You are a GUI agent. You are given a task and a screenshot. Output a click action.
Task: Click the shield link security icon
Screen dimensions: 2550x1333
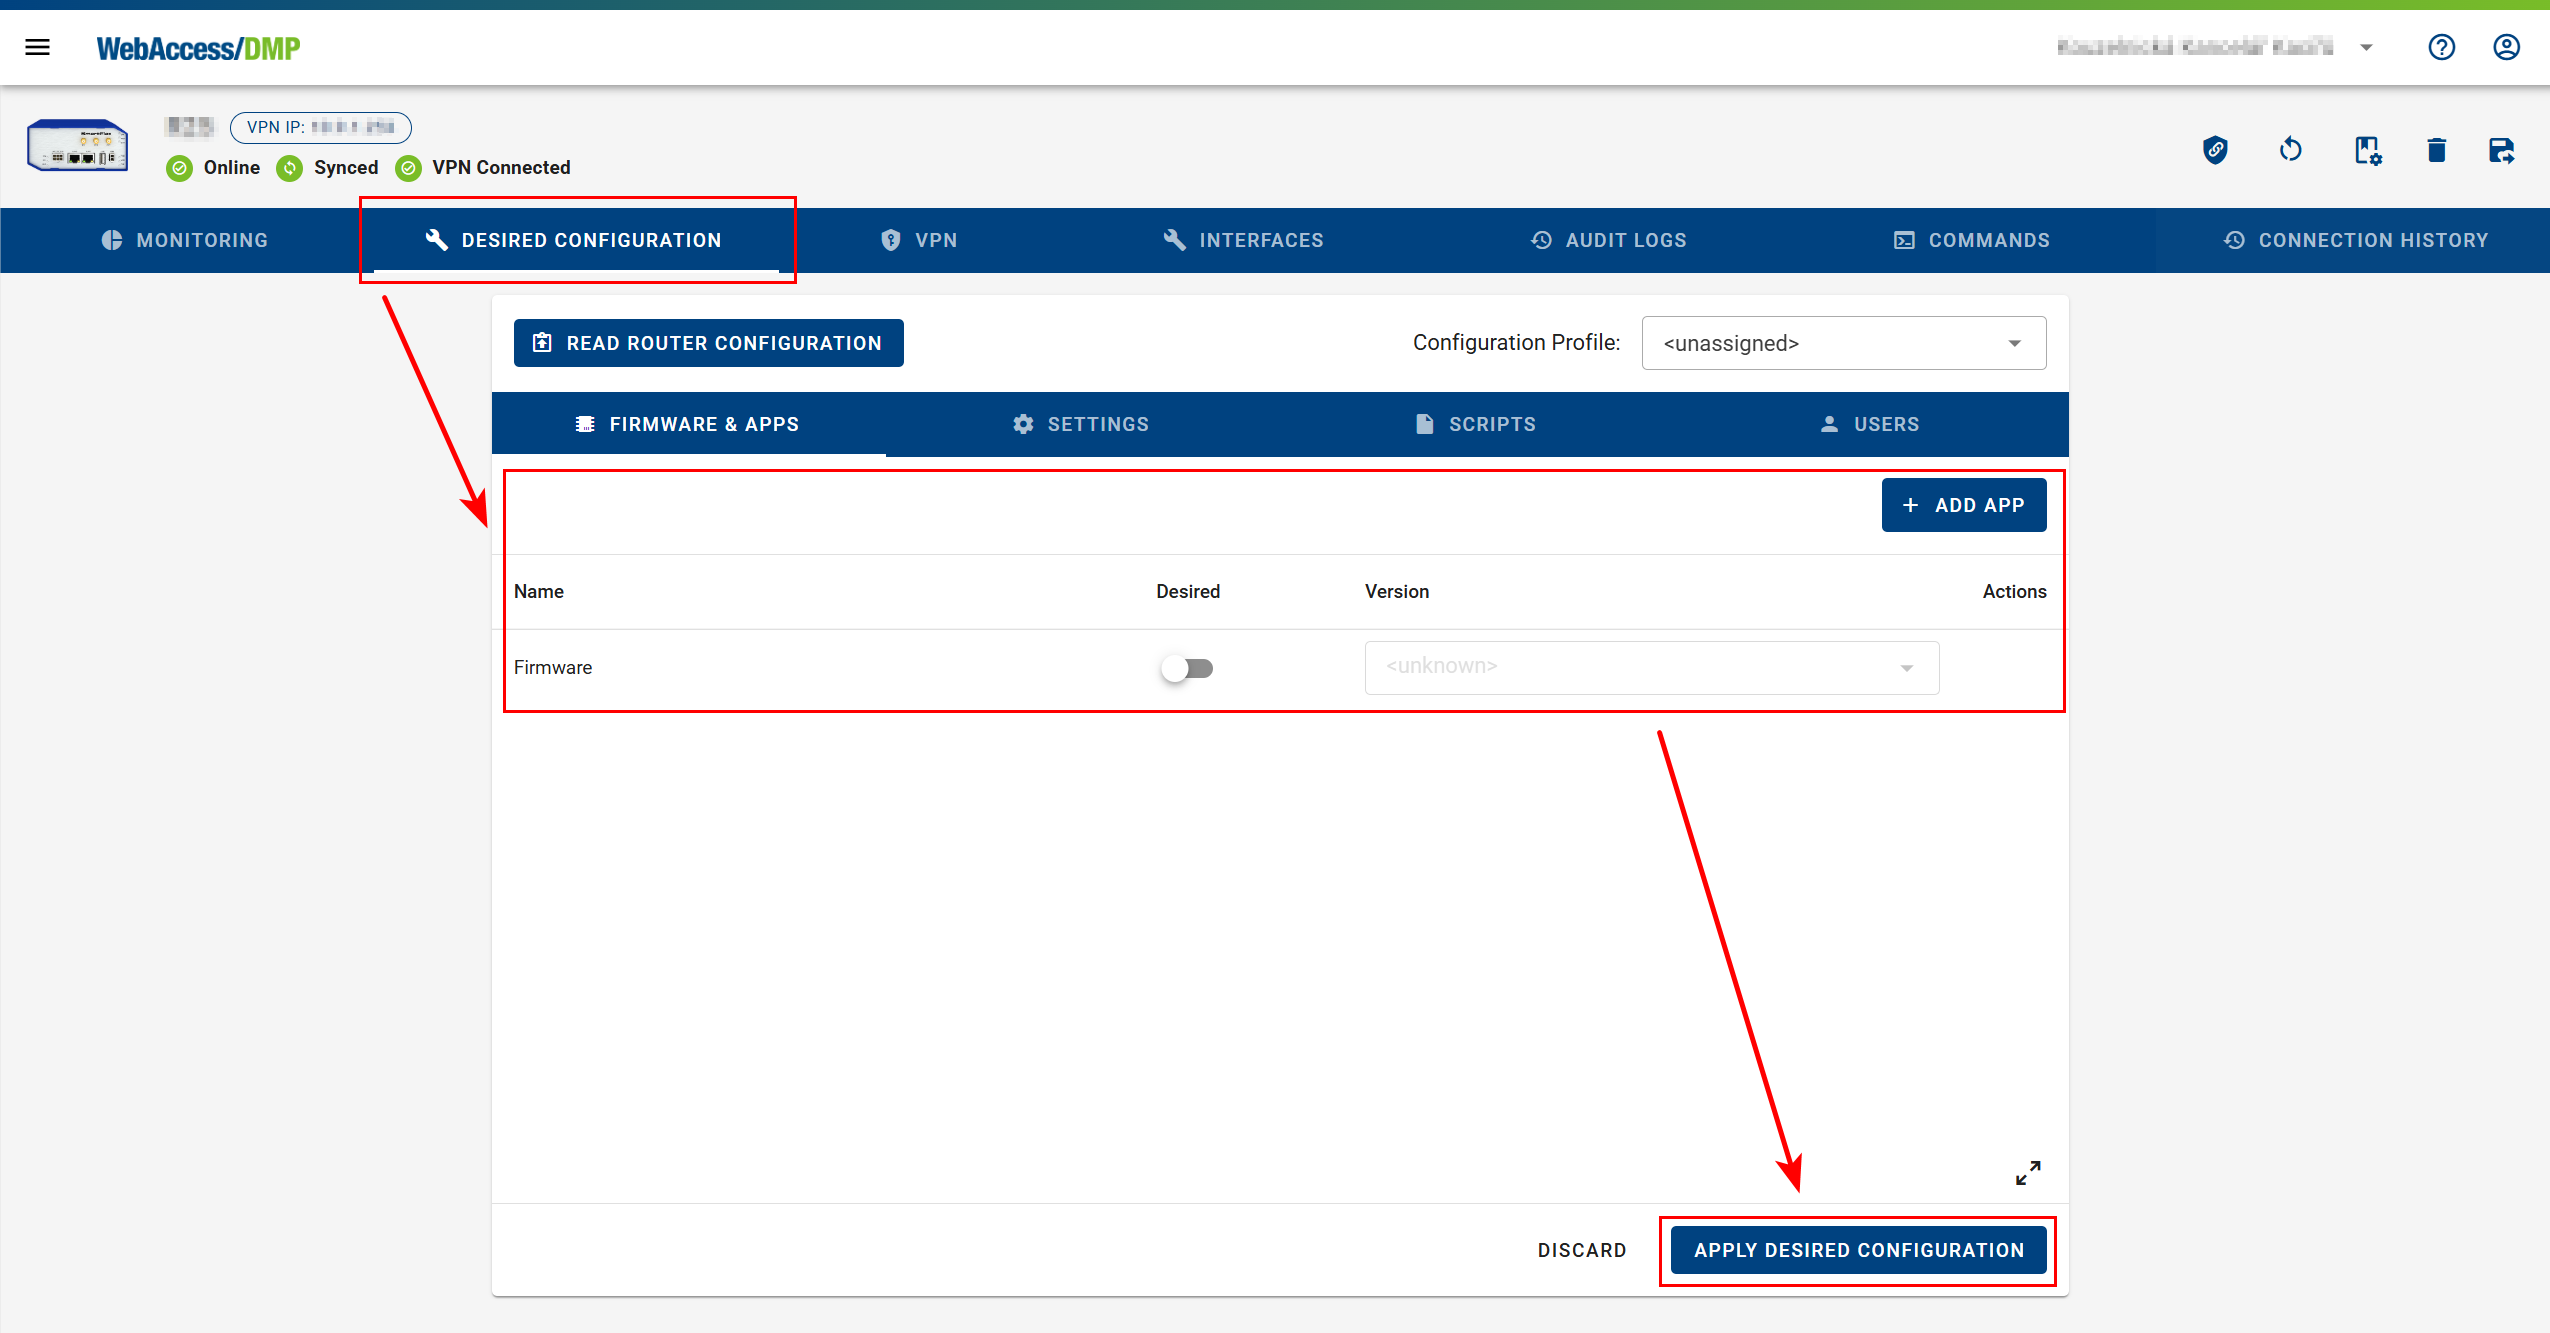(x=2215, y=150)
